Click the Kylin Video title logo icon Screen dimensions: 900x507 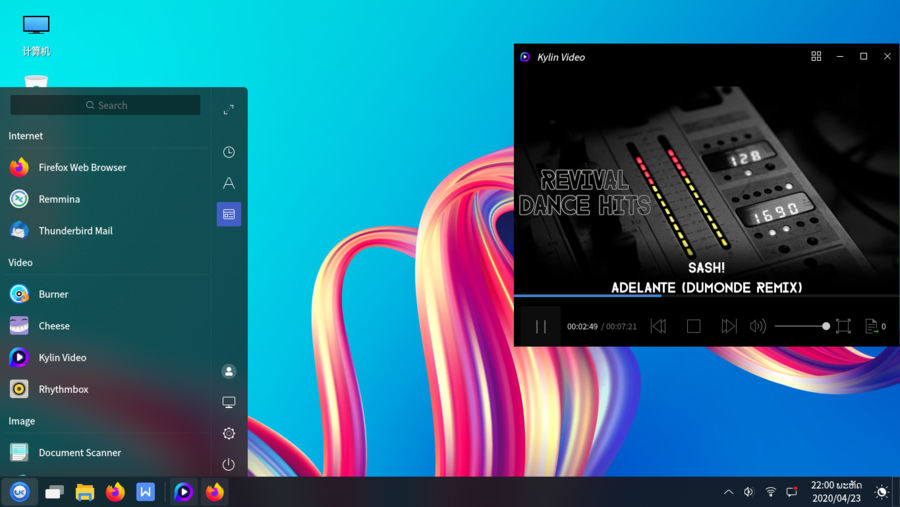coord(525,57)
